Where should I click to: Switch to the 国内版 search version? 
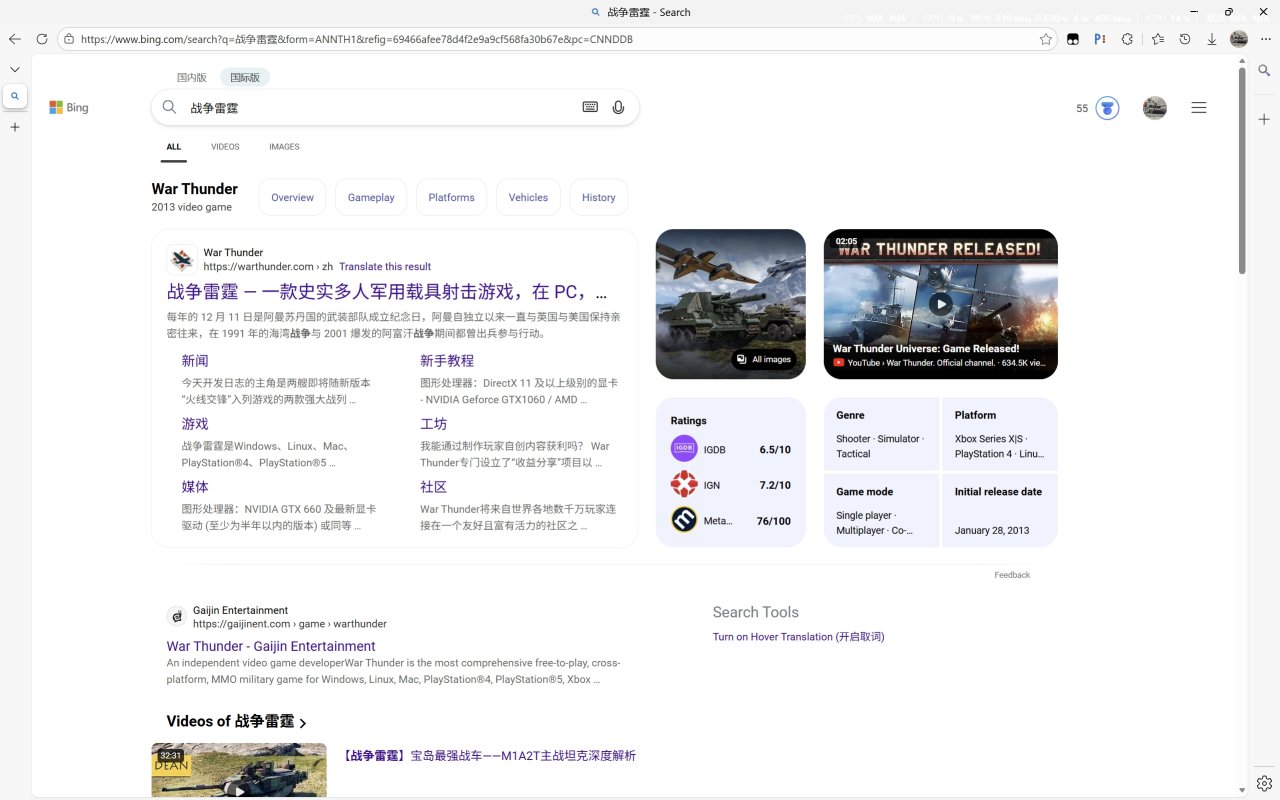pyautogui.click(x=191, y=78)
